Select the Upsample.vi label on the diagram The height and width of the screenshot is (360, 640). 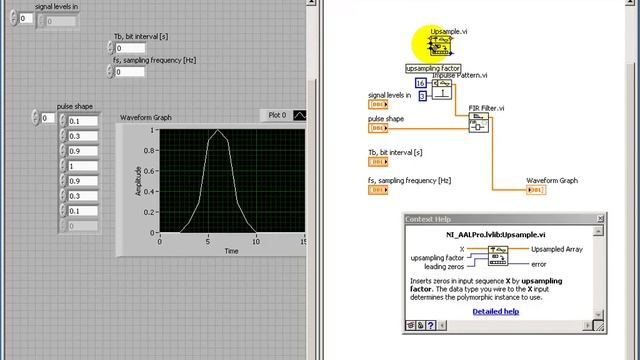tap(449, 31)
